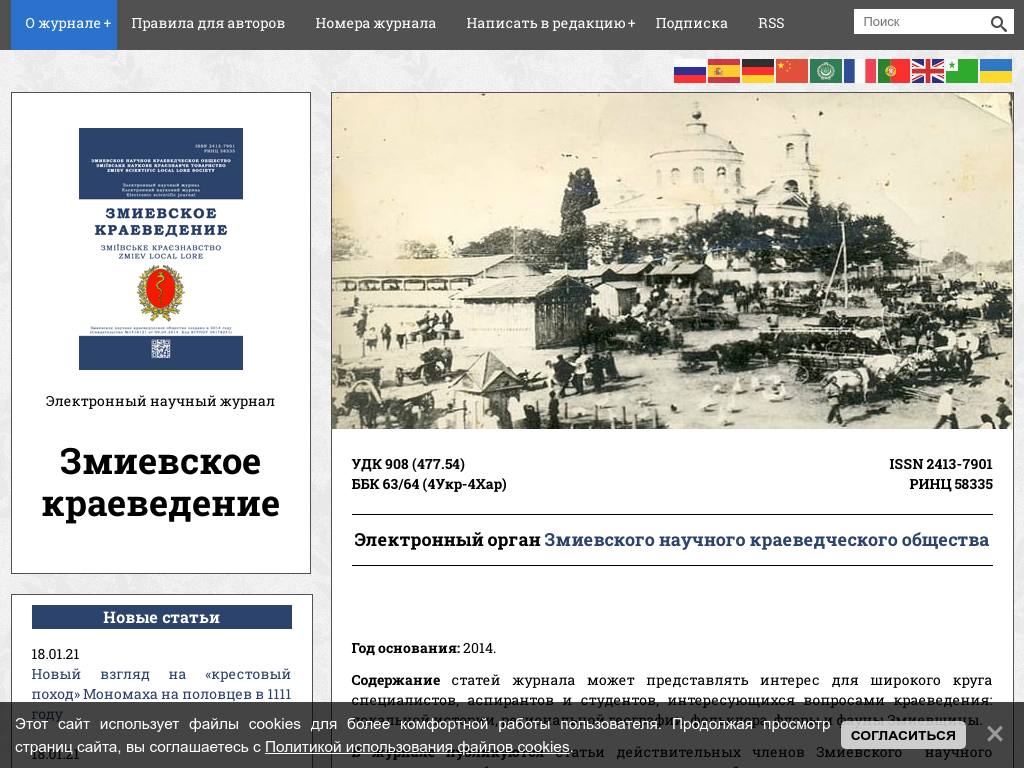
Task: Go to 'Номера журнала' section
Action: (376, 24)
